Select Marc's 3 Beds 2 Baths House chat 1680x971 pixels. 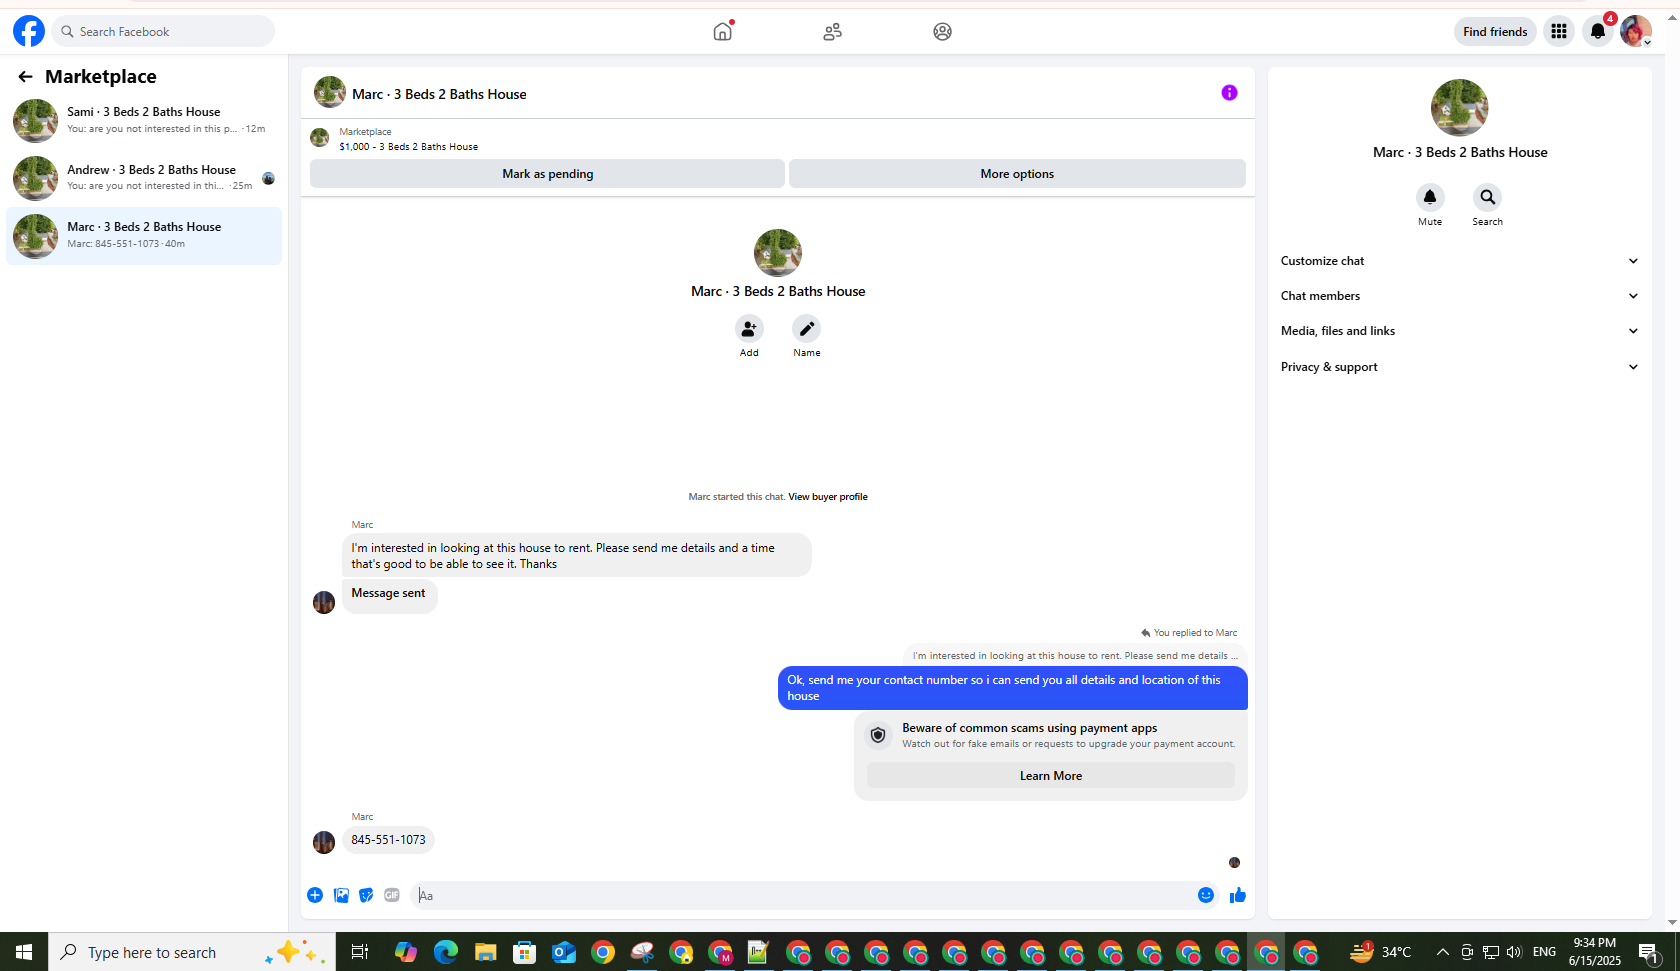(x=144, y=236)
